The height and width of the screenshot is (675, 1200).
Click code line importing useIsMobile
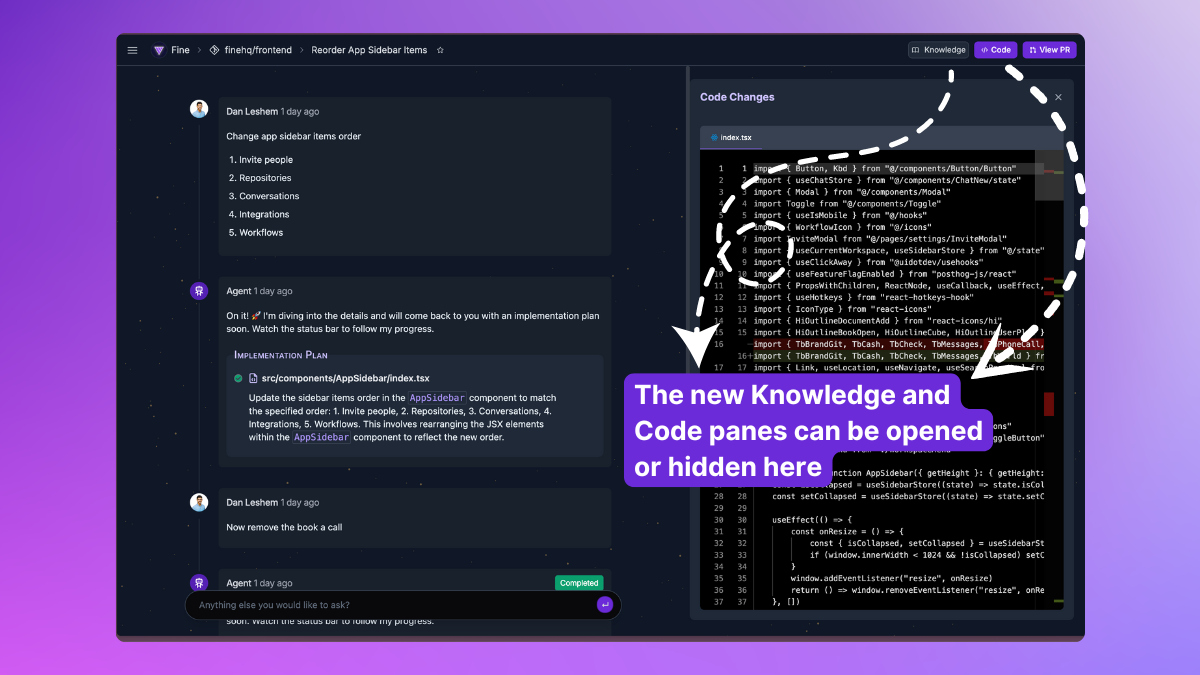841,215
